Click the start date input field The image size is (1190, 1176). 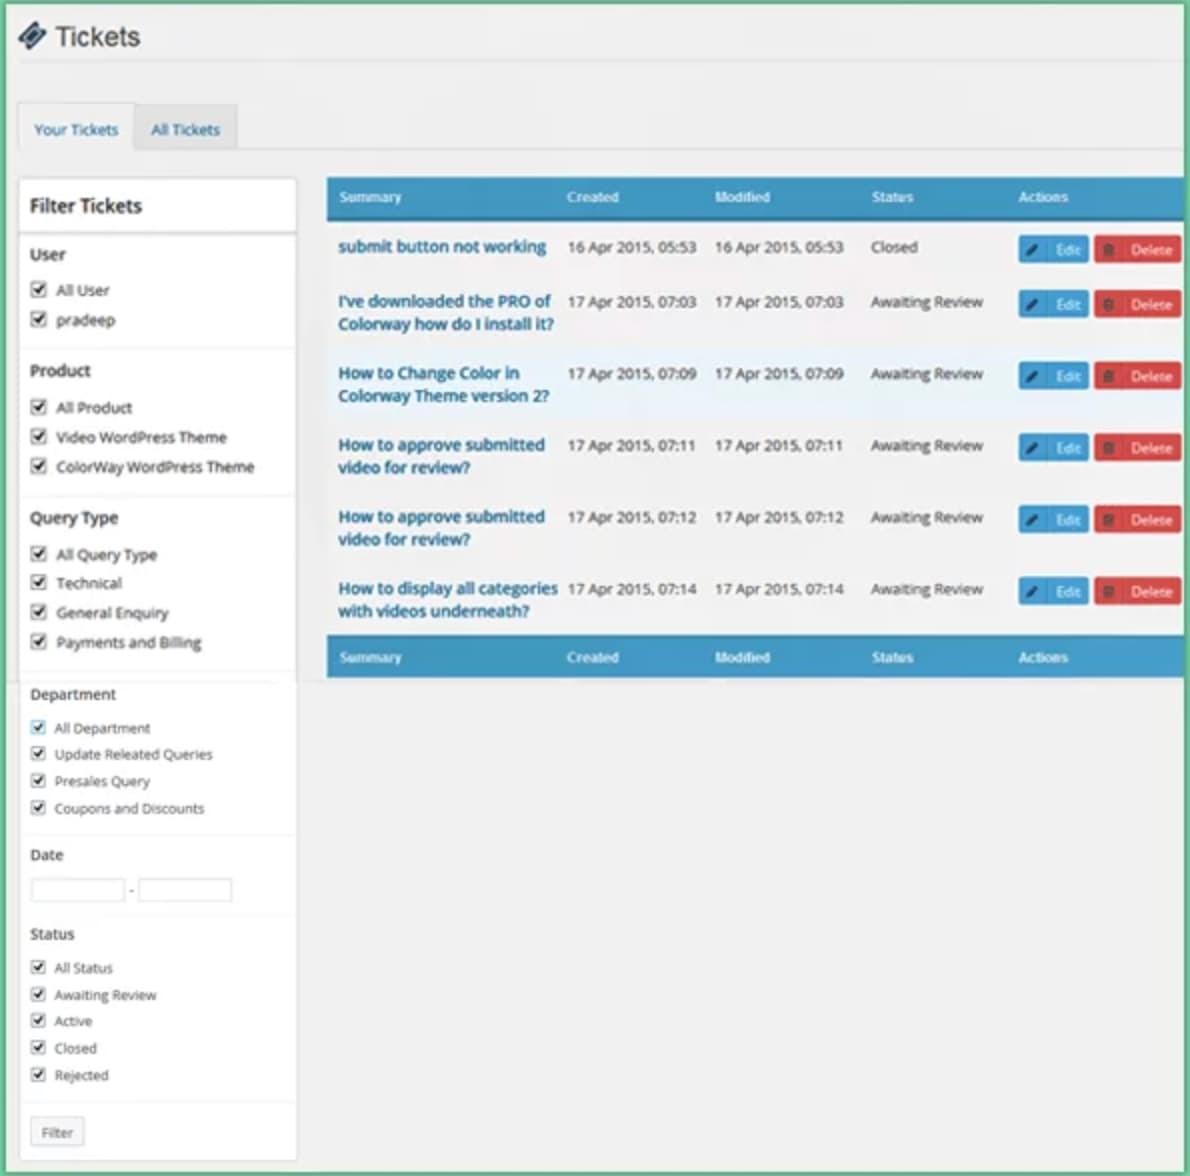point(78,890)
